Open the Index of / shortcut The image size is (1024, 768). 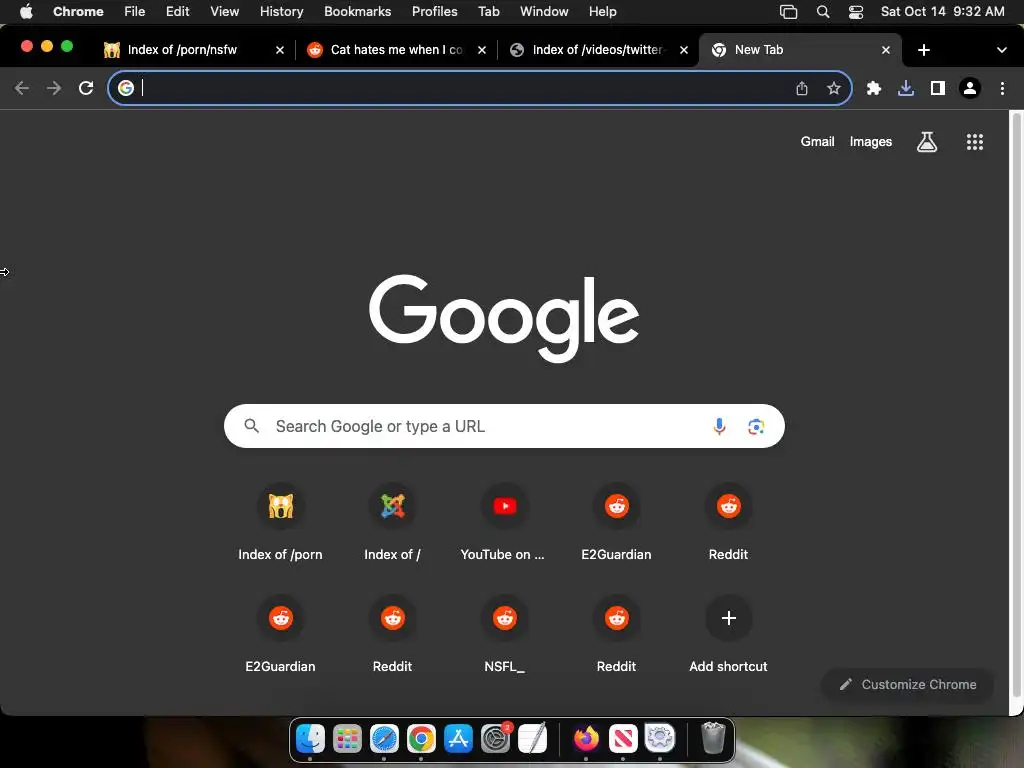pyautogui.click(x=392, y=522)
